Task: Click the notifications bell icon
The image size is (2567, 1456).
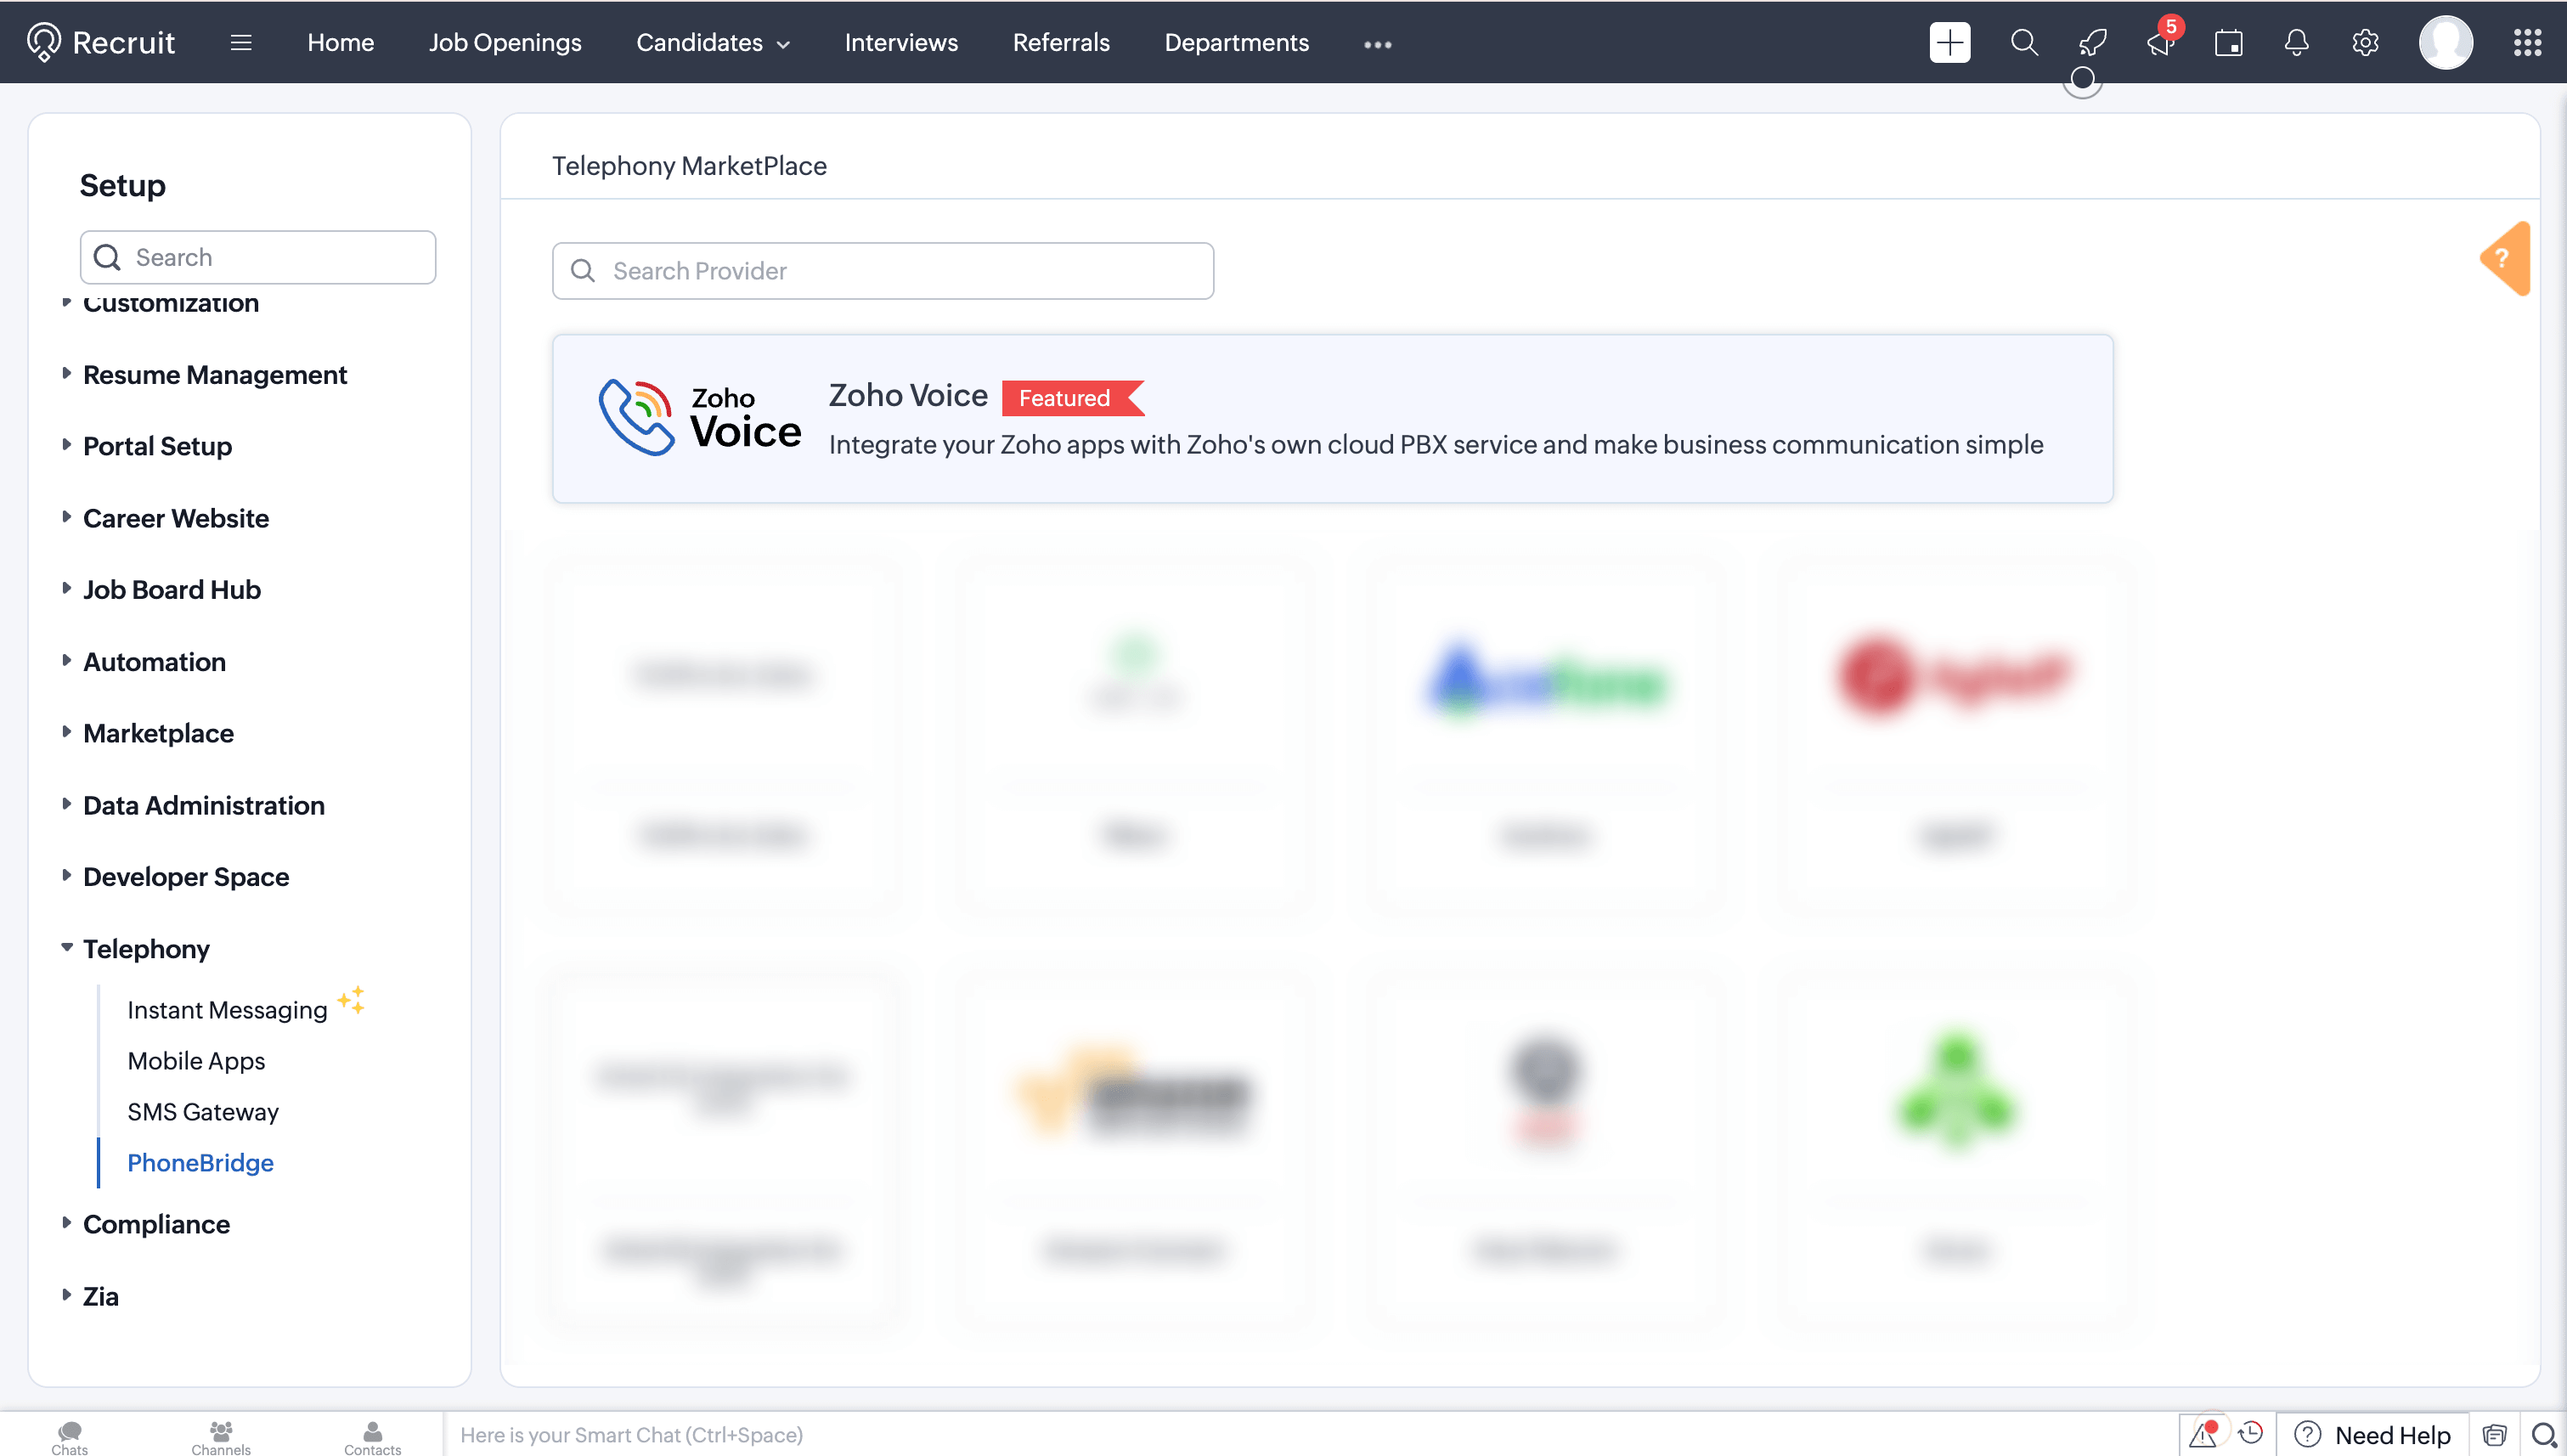Action: [x=2296, y=42]
